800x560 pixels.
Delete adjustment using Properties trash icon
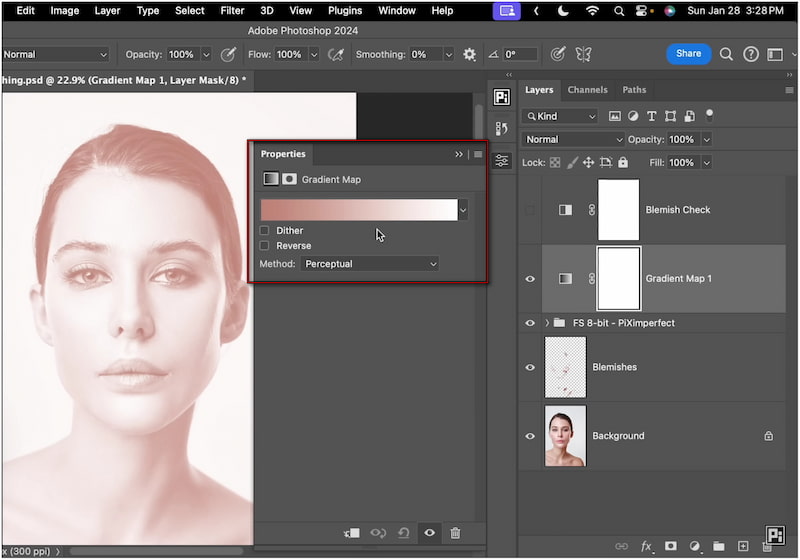click(x=455, y=534)
